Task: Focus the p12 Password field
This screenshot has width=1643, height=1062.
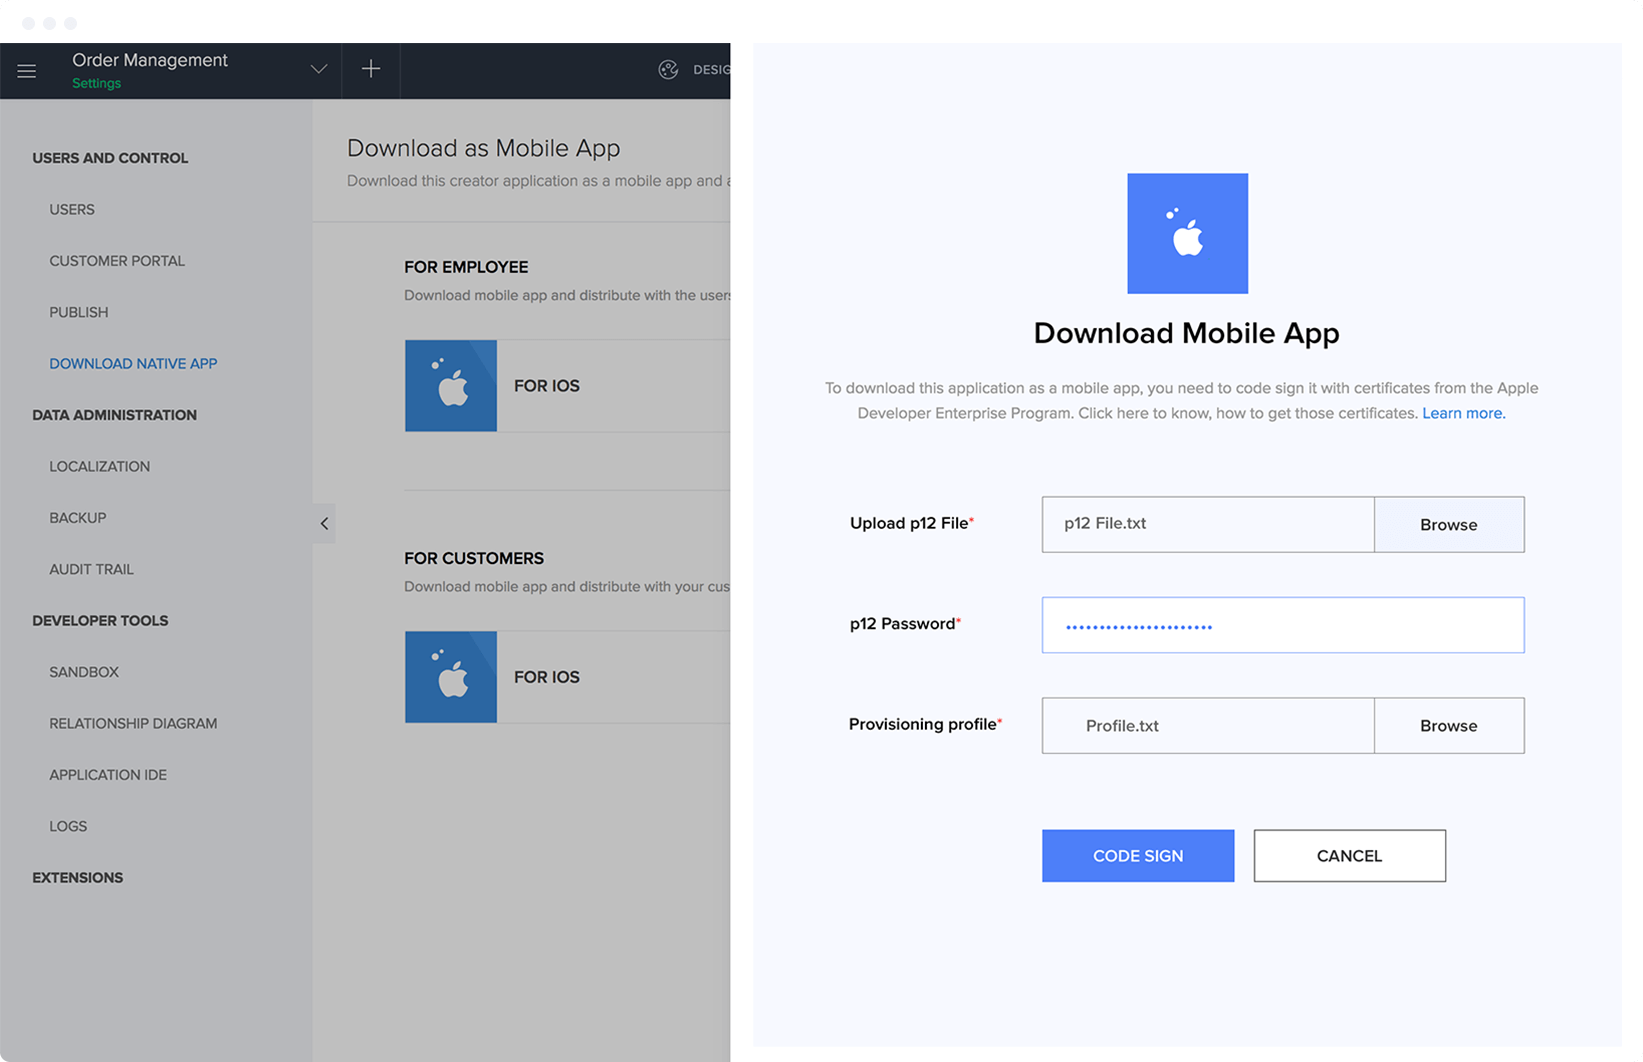Action: [1283, 625]
